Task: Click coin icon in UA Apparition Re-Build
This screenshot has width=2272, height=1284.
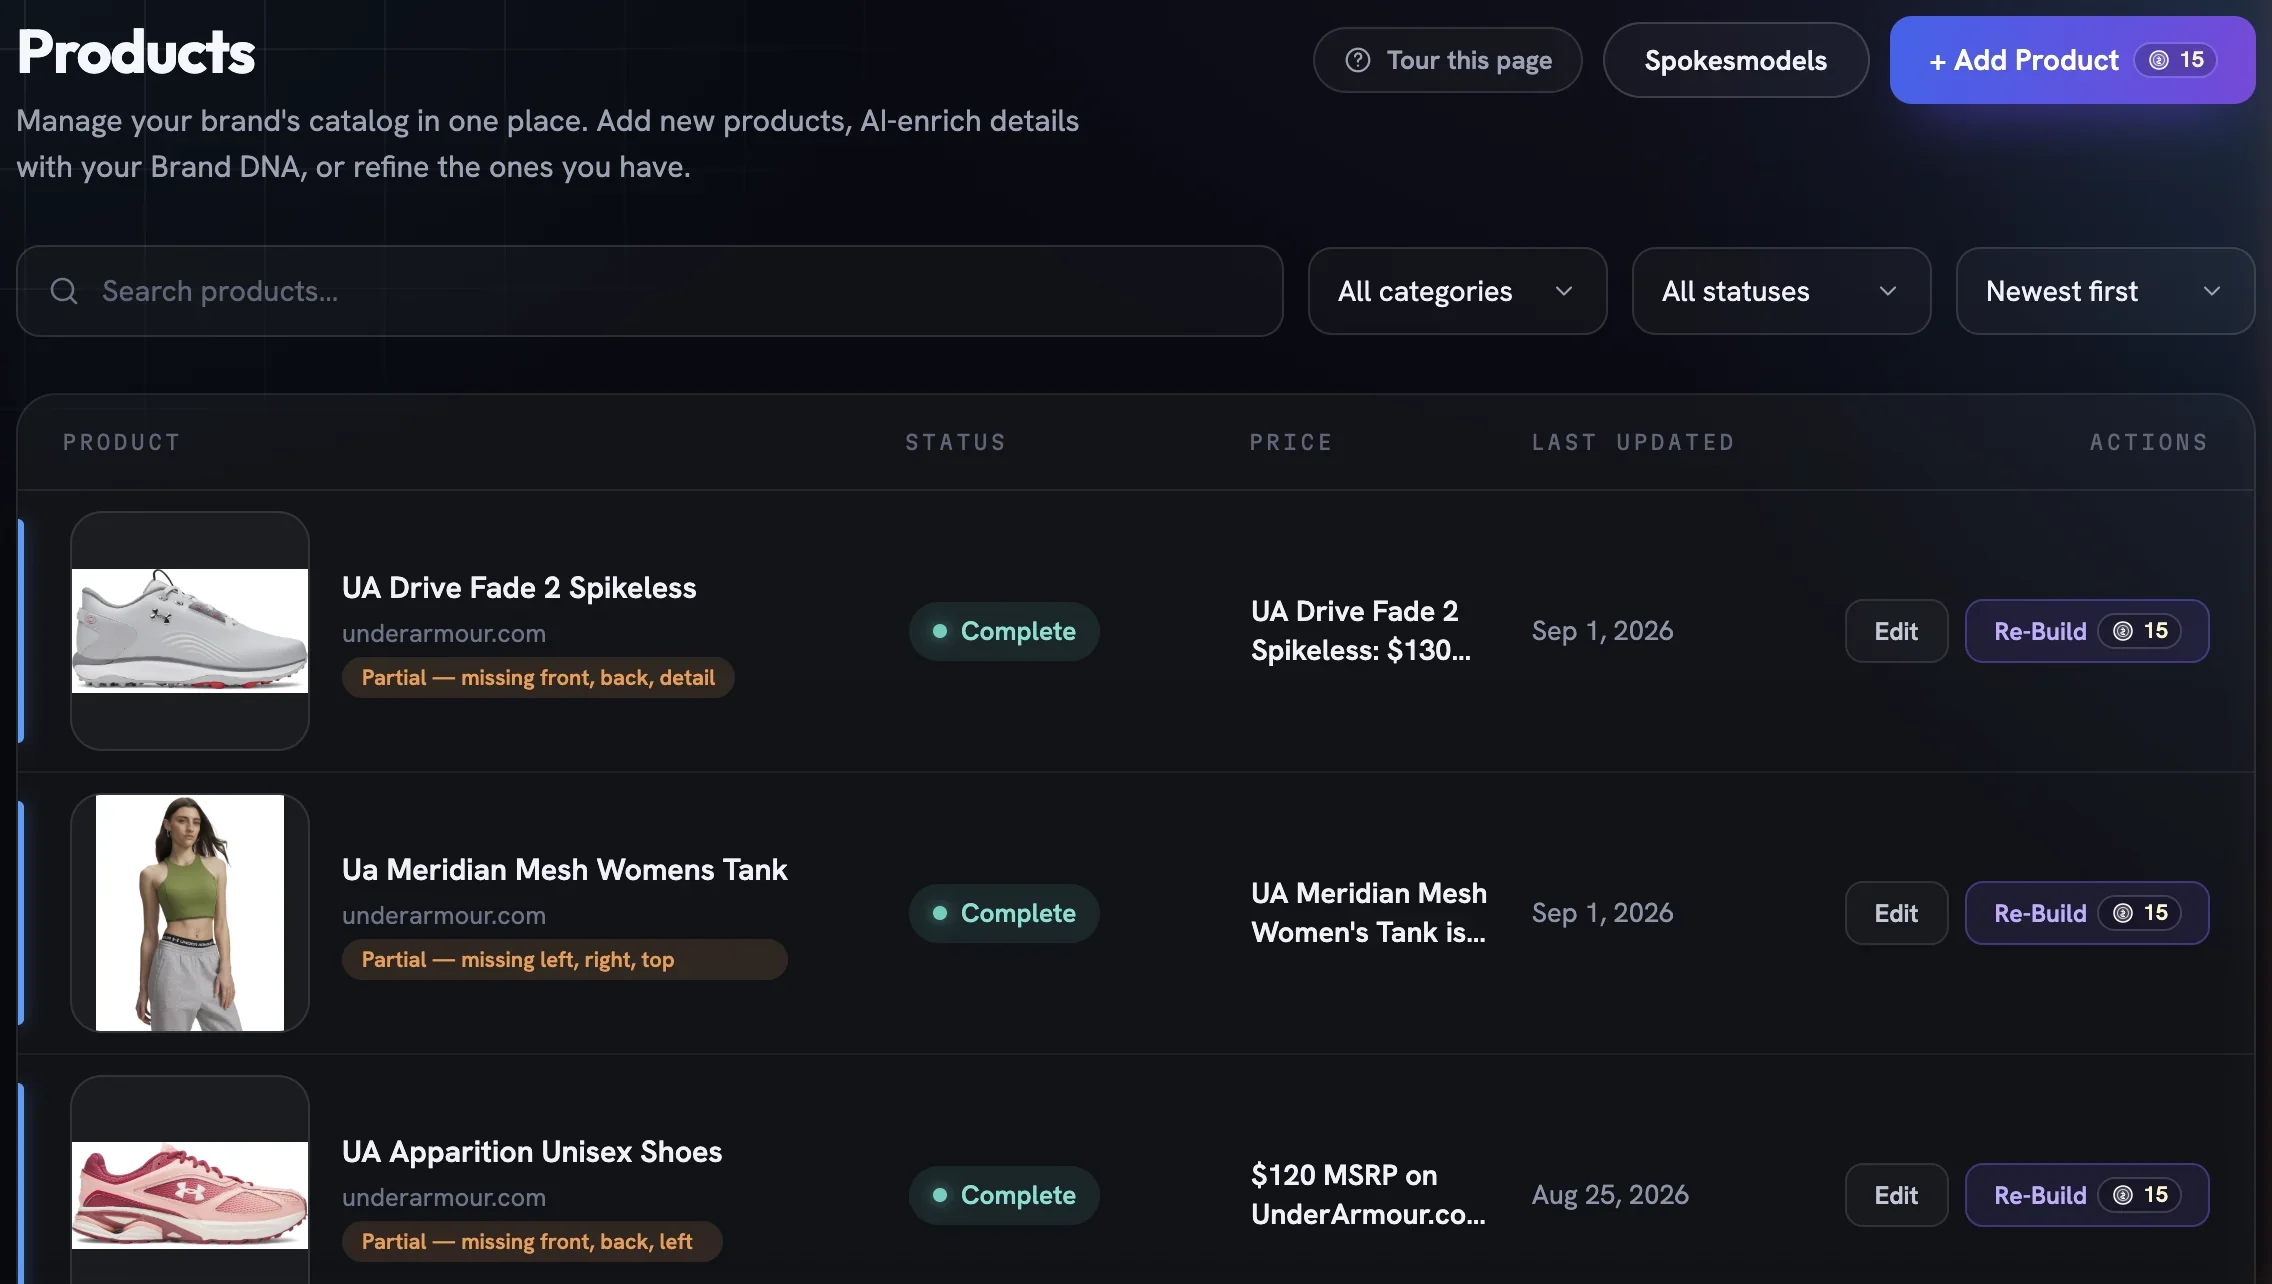Action: point(2122,1195)
